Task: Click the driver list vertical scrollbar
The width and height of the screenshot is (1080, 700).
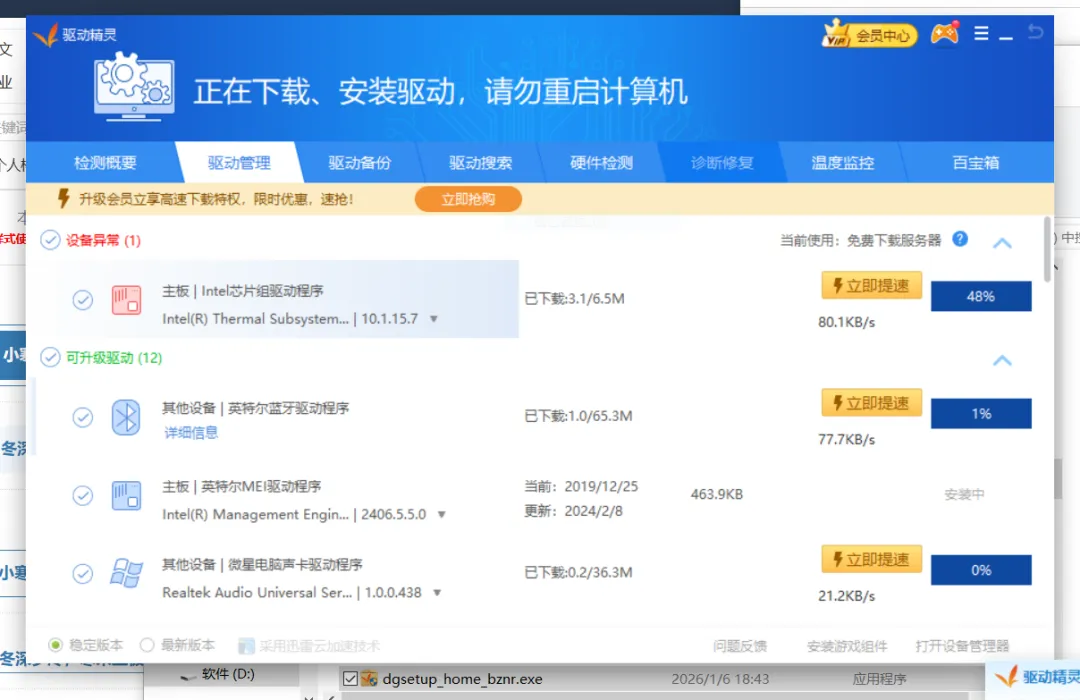Action: pyautogui.click(x=1048, y=249)
